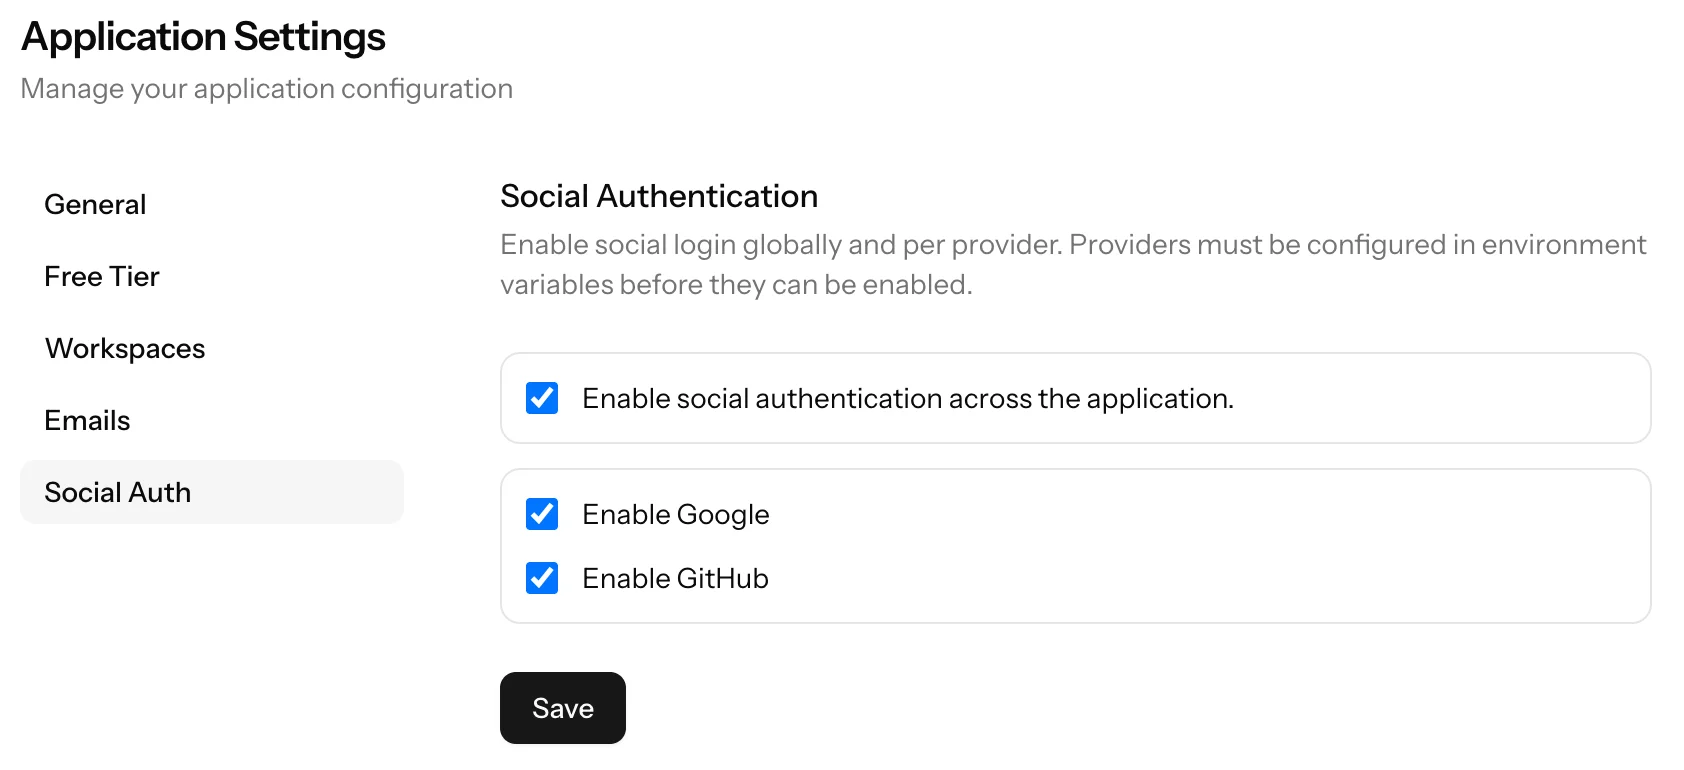
Task: Disable social authentication across the application
Action: pos(541,398)
